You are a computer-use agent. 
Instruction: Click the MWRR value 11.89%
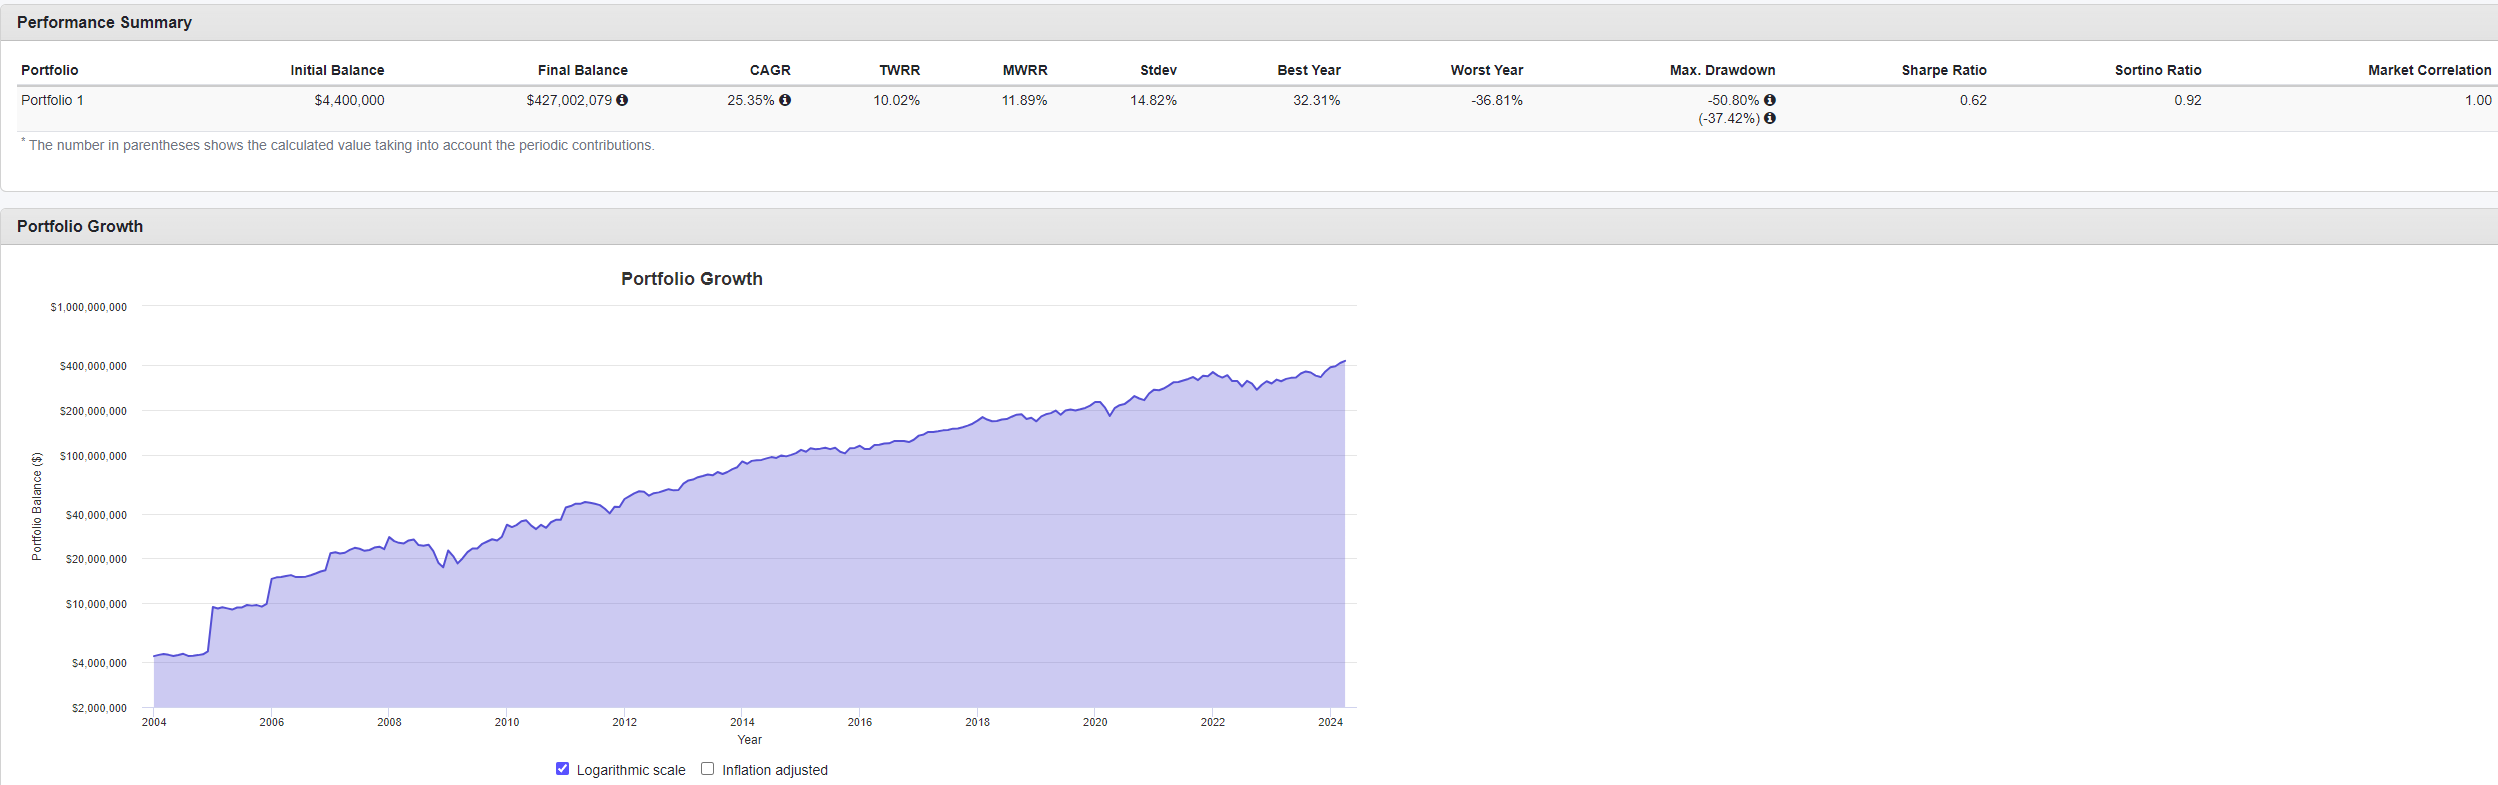[1024, 100]
